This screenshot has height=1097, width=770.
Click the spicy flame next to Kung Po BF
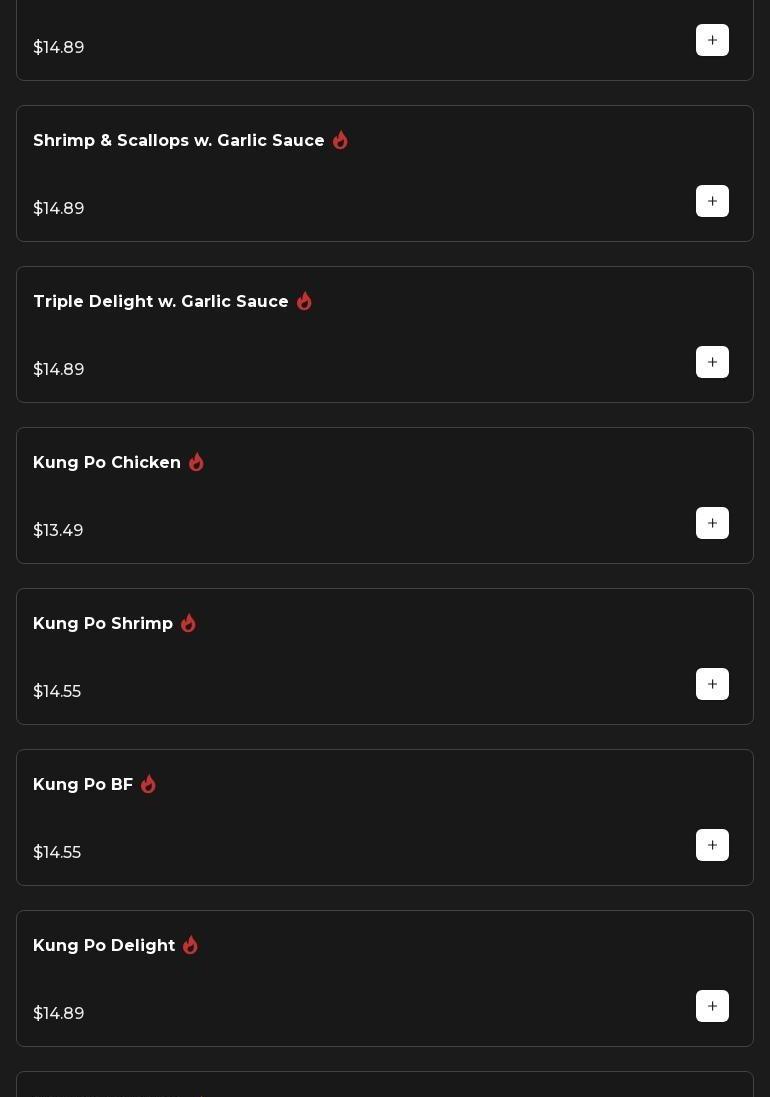[x=148, y=784]
